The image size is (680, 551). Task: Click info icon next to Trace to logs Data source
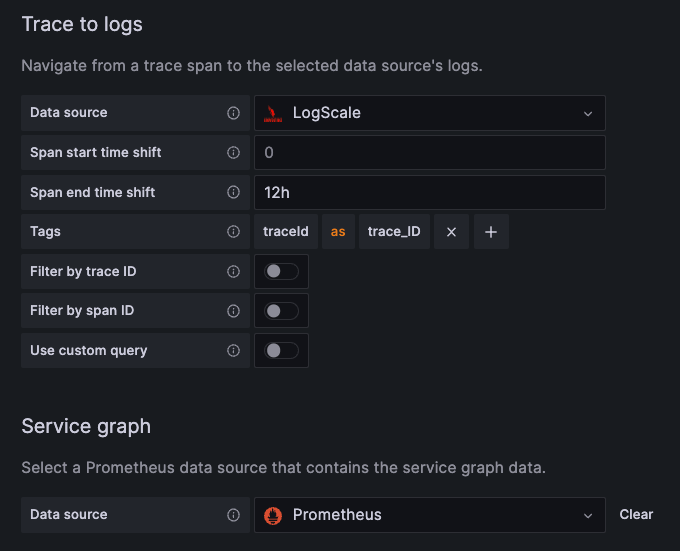pos(233,113)
